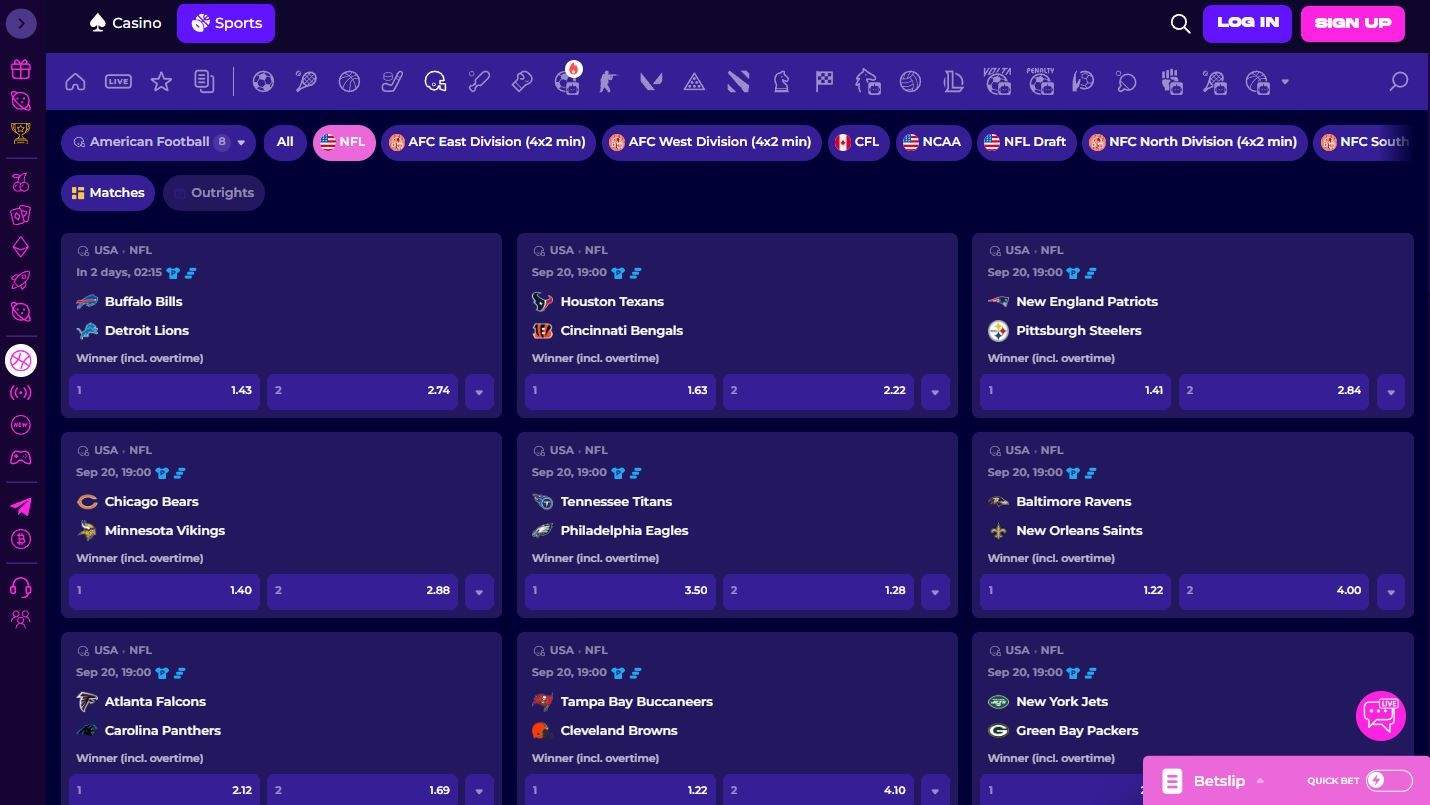1430x805 pixels.
Task: Expand the Betslip panel
Action: click(x=1213, y=781)
